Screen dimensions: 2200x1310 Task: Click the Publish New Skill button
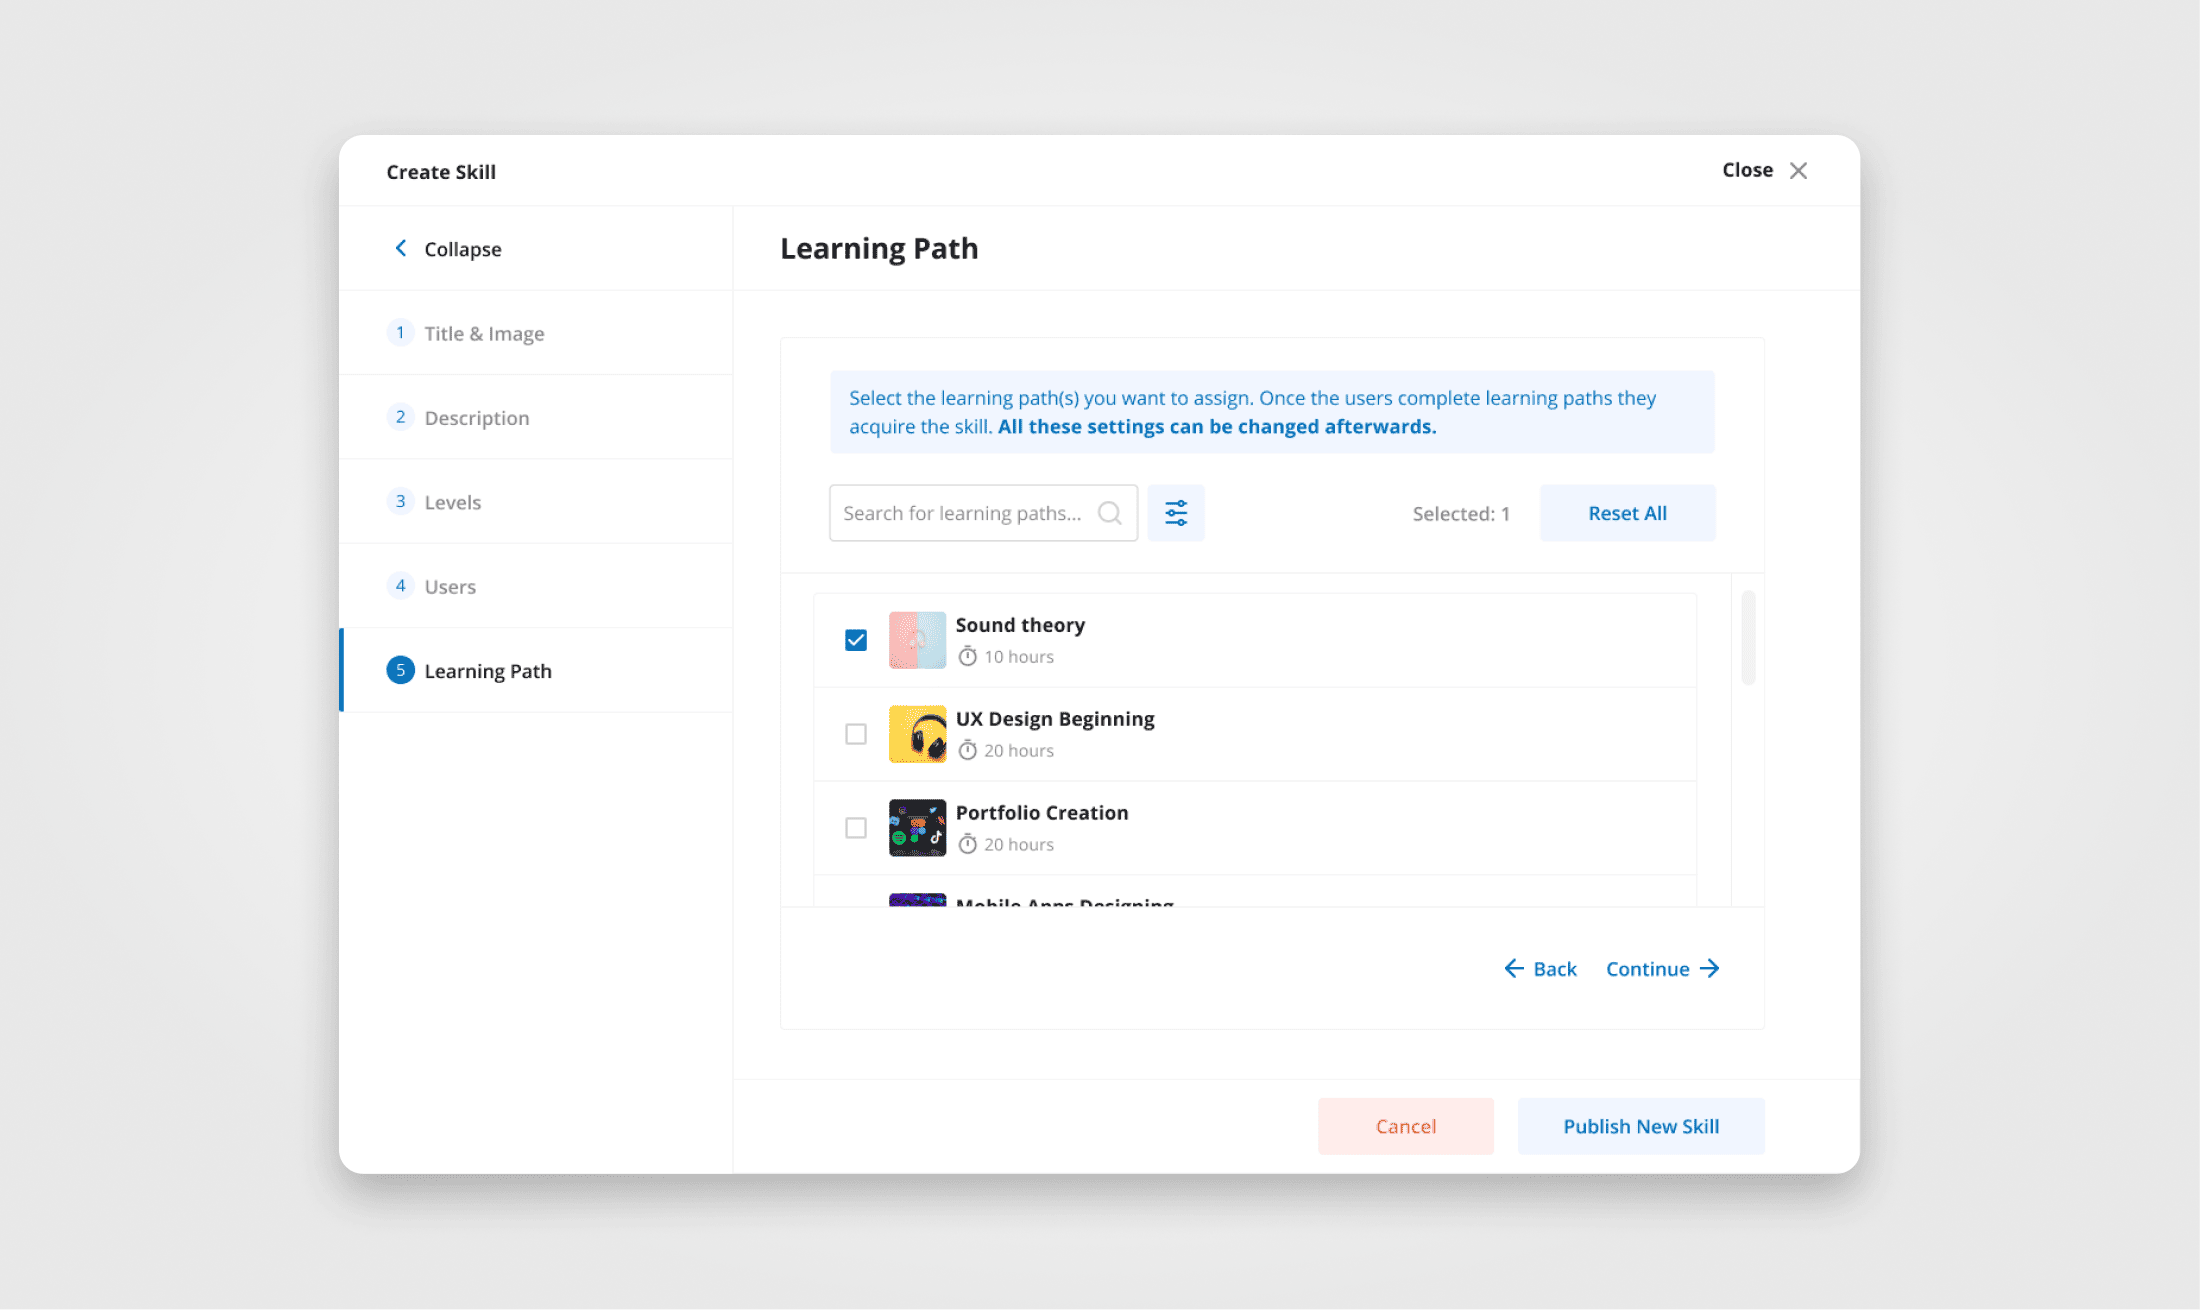pos(1640,1126)
